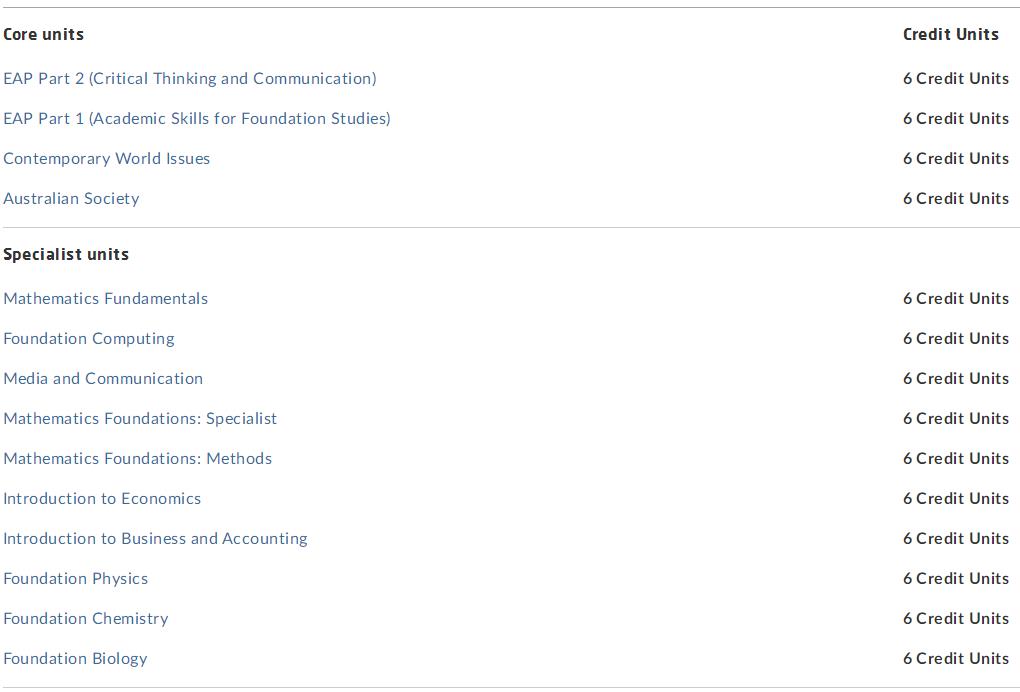Click the Credit Units column header
The width and height of the screenshot is (1020, 692).
click(x=951, y=34)
